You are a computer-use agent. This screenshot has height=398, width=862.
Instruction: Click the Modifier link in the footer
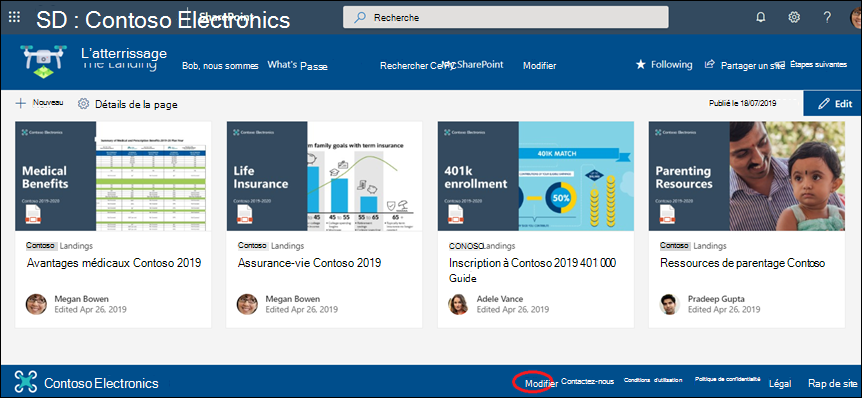point(540,383)
